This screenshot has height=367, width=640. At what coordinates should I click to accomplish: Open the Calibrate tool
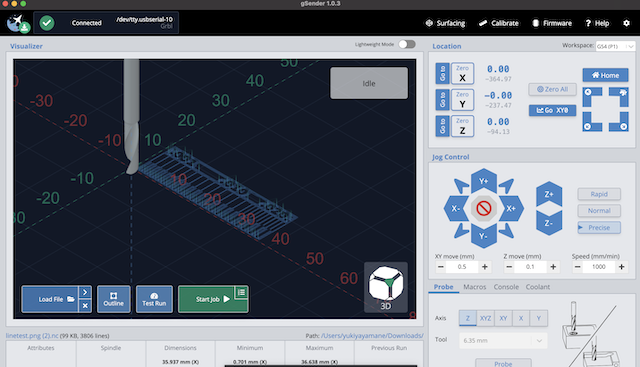click(499, 23)
